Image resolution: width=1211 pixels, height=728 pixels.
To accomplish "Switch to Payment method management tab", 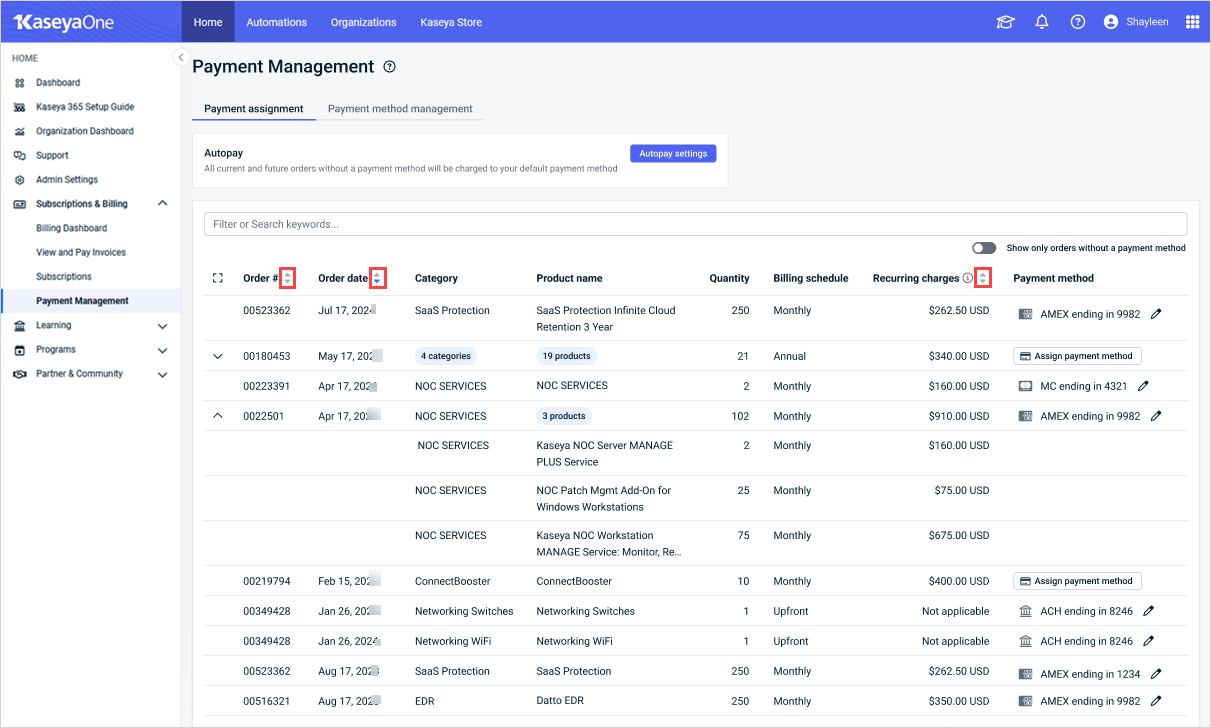I will coord(400,109).
